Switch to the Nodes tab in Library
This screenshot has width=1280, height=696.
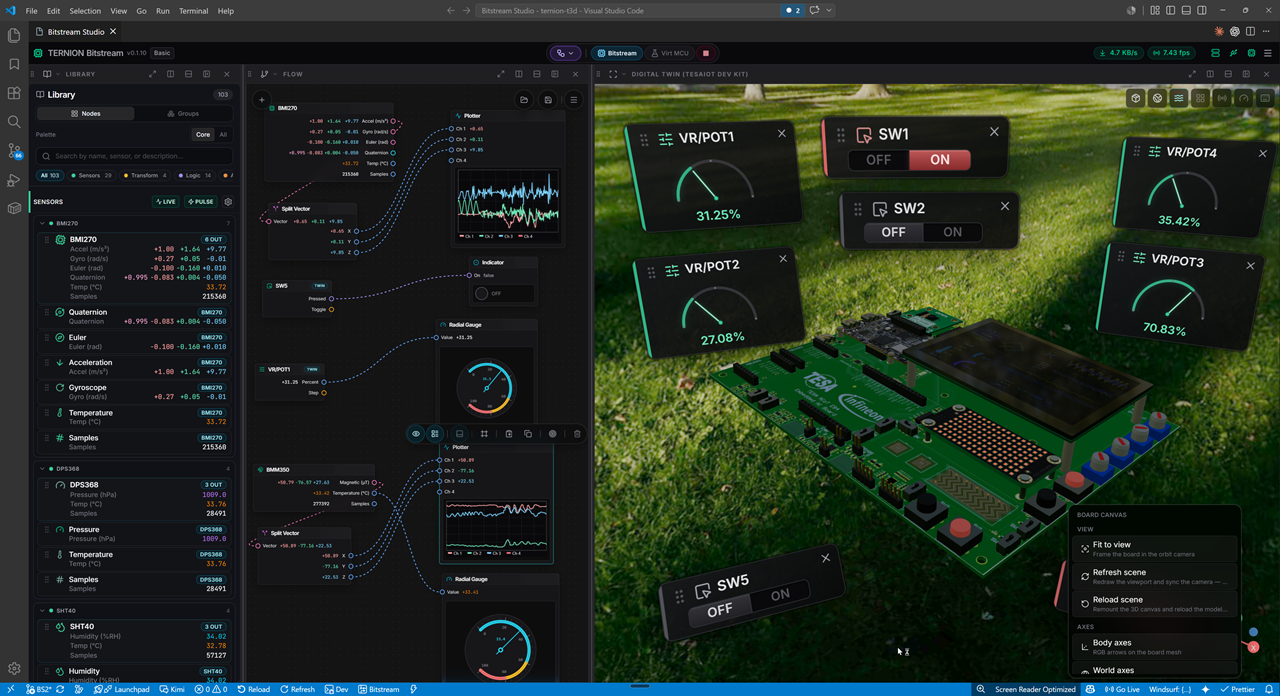coord(85,114)
